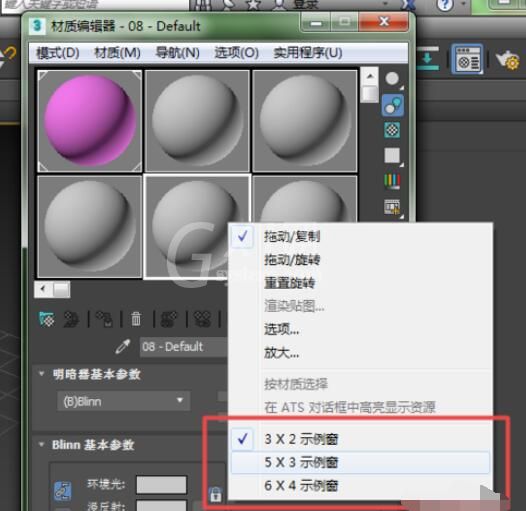Viewport: 526px width, 511px height.
Task: Choose 拖动/旋转 from the context menu
Action: pyautogui.click(x=360, y=260)
